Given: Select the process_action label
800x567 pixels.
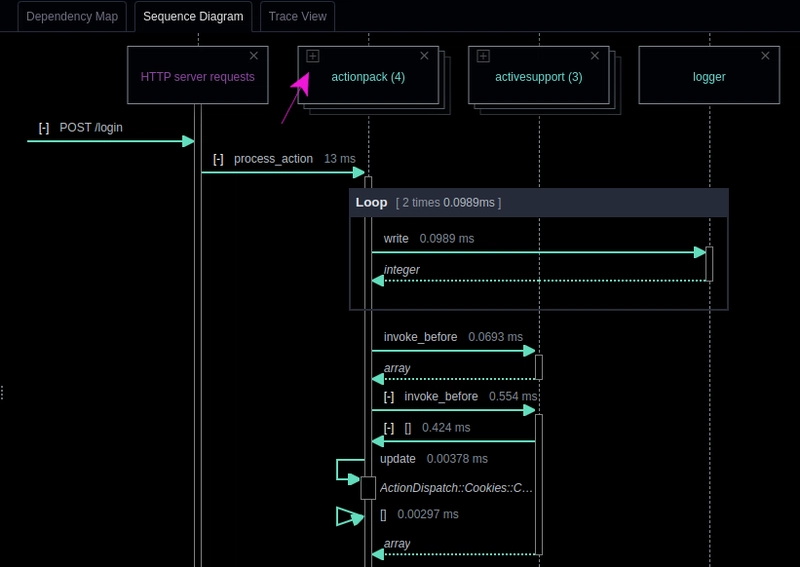Looking at the screenshot, I should (x=273, y=159).
